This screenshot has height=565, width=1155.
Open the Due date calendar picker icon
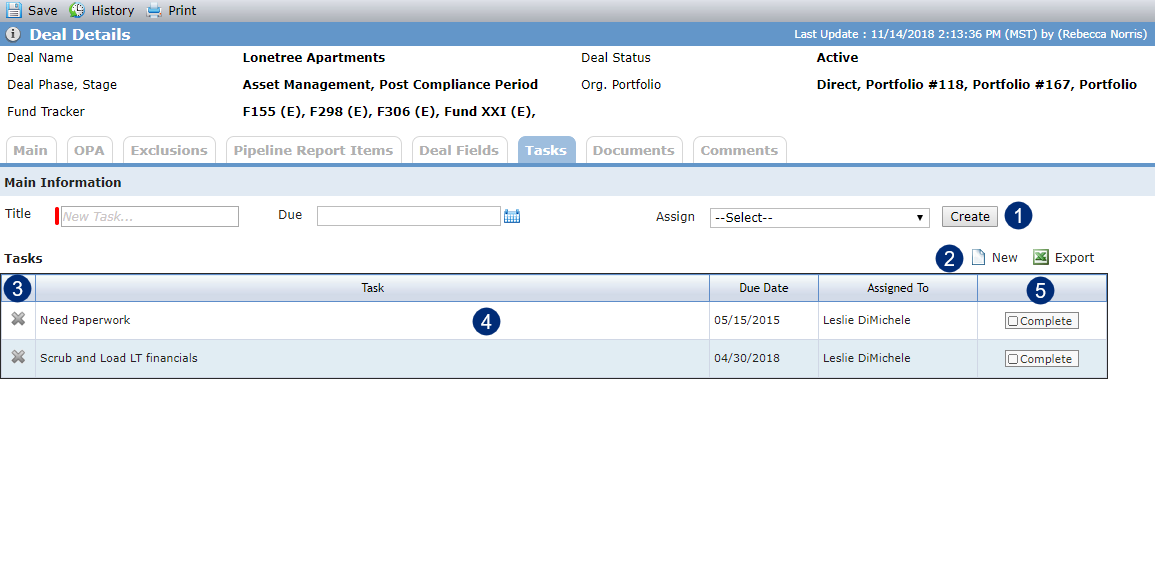coord(512,216)
